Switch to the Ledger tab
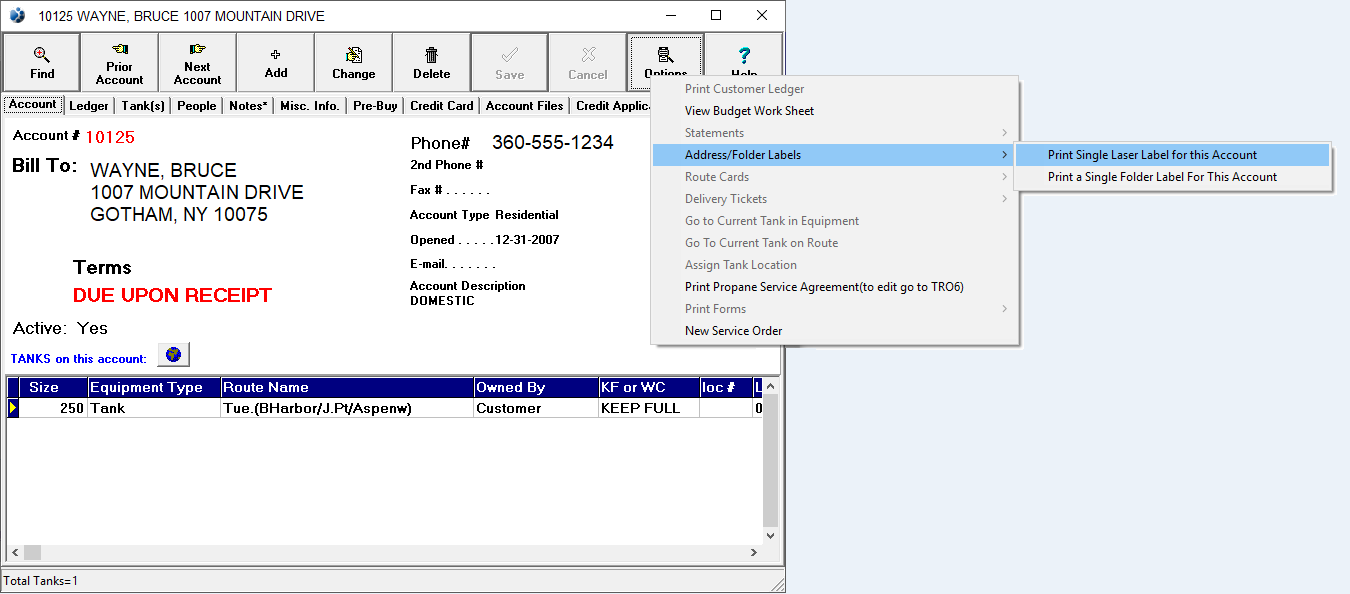 [89, 106]
